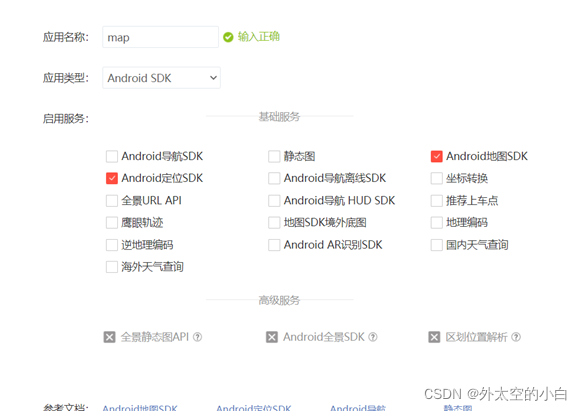The height and width of the screenshot is (411, 582).
Task: Enable the 静态图 checkbox
Action: pyautogui.click(x=274, y=156)
